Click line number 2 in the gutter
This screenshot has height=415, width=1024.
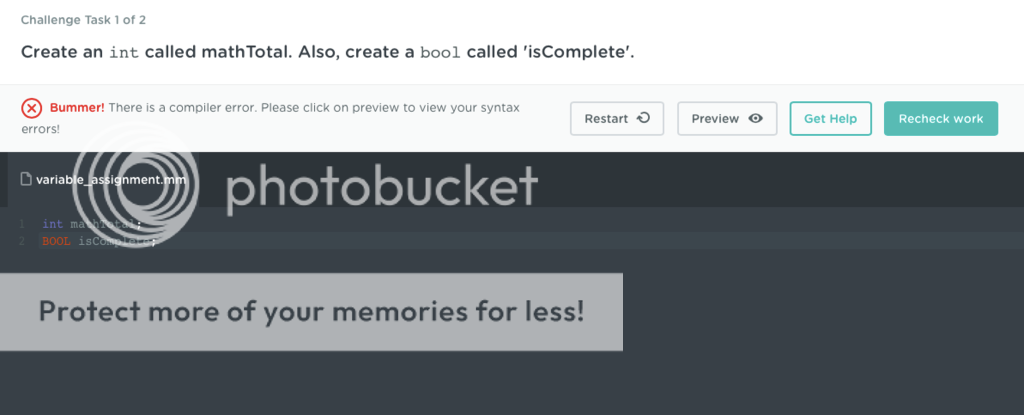click(21, 241)
